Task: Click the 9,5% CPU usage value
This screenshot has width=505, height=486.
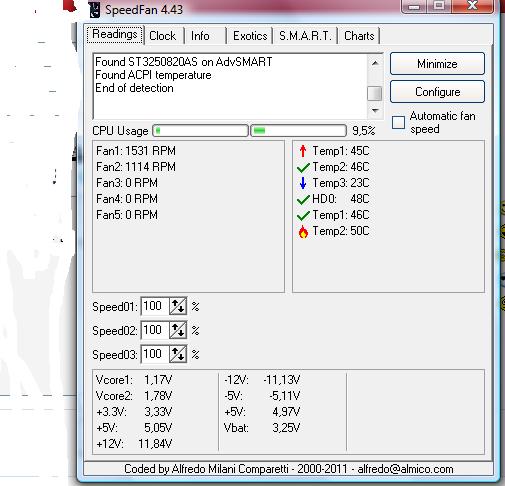Action: point(364,131)
